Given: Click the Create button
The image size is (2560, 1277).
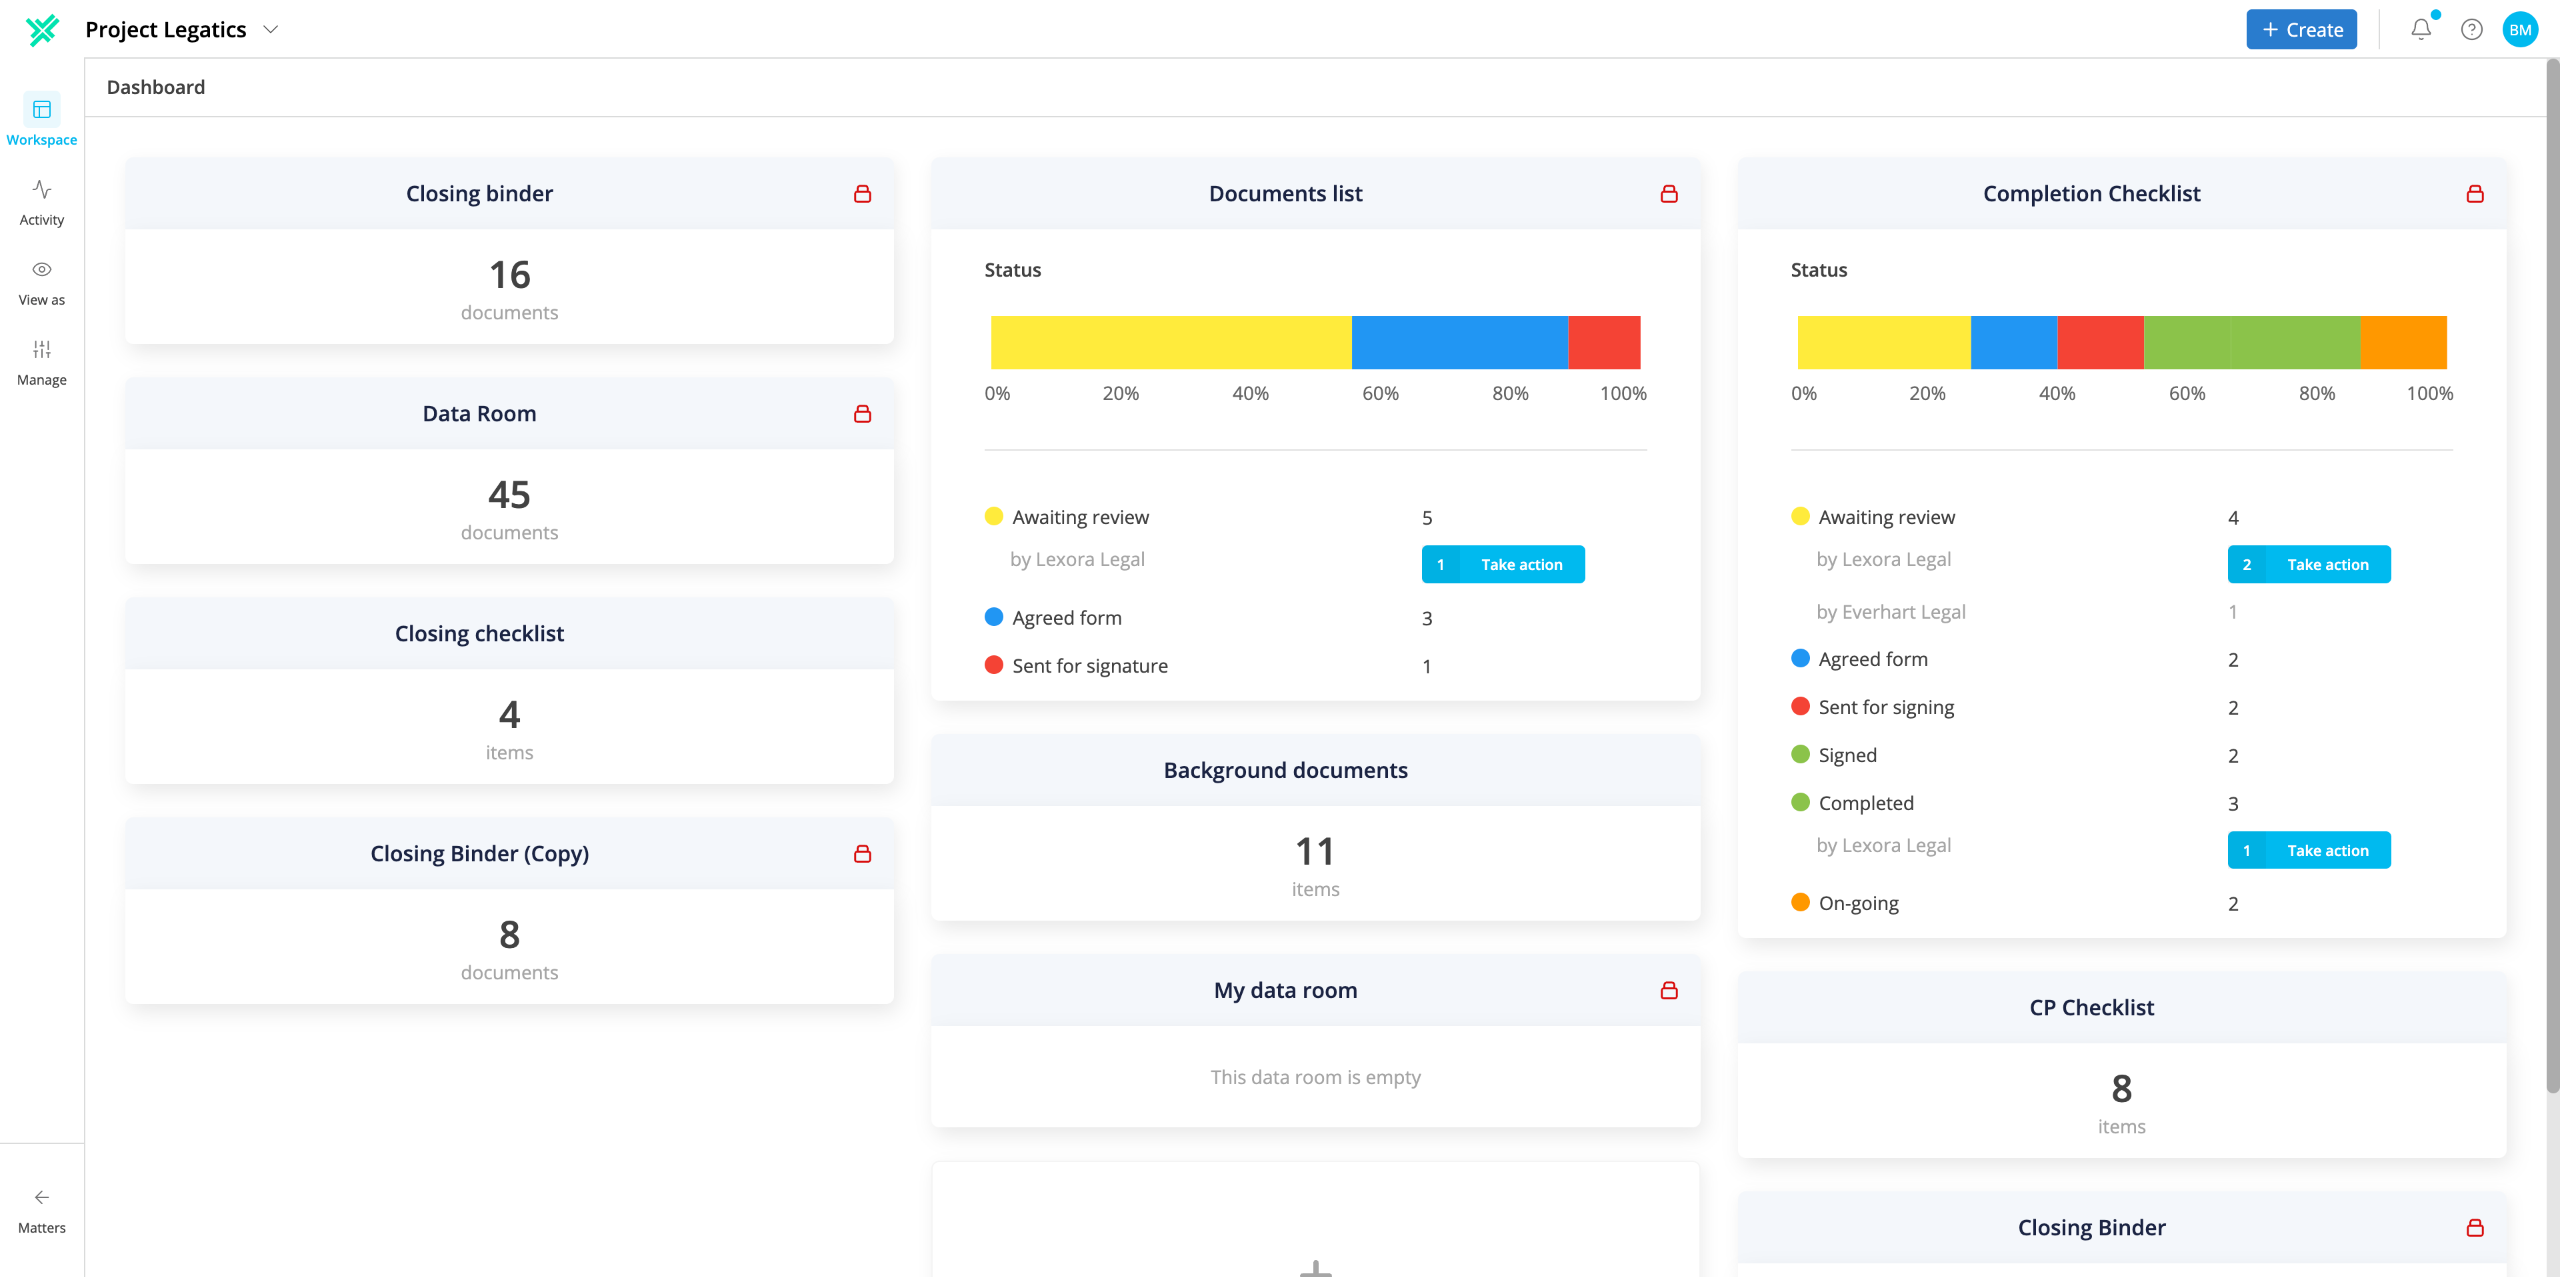Looking at the screenshot, I should (2301, 29).
